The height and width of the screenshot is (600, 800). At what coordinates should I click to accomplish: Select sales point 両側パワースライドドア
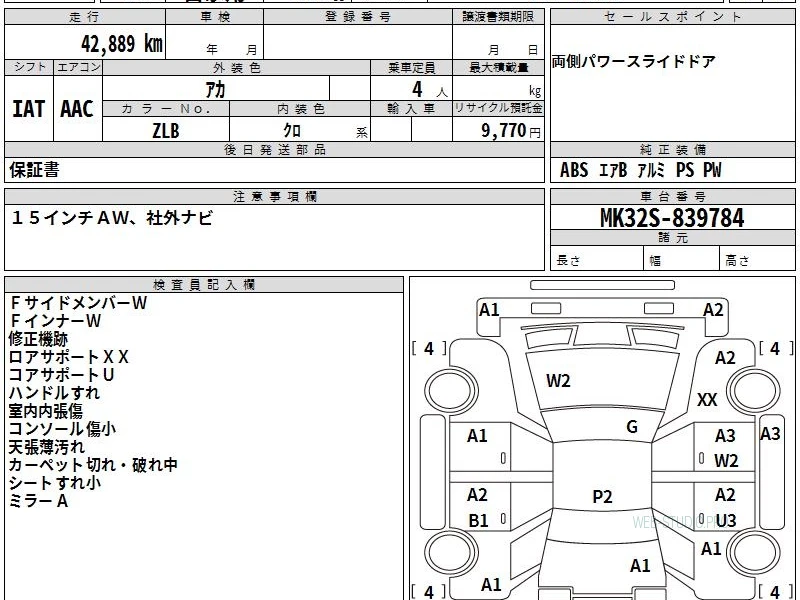pyautogui.click(x=634, y=62)
